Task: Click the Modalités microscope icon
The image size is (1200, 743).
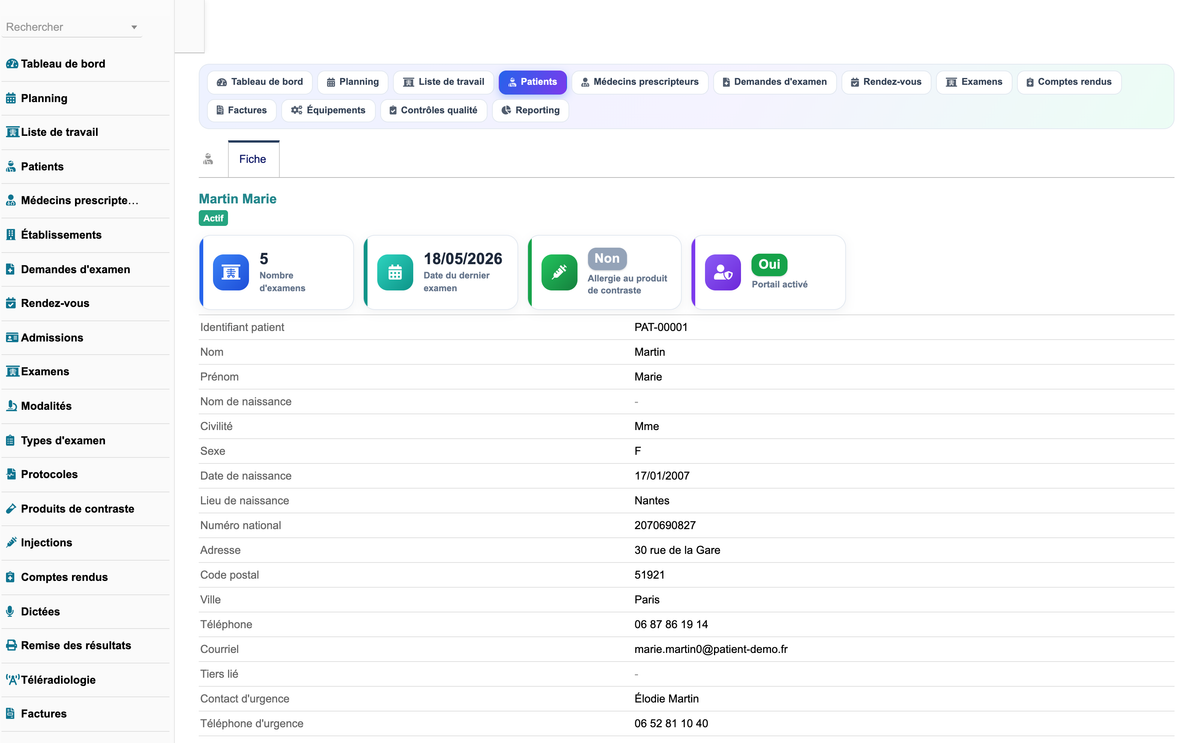Action: pyautogui.click(x=11, y=406)
